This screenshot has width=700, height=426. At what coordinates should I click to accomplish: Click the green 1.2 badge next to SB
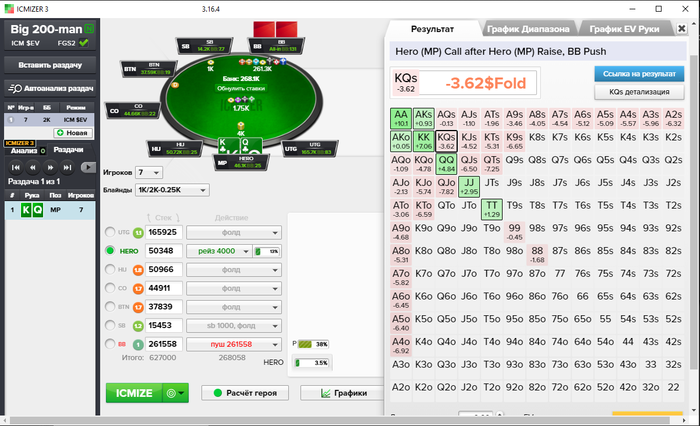pos(138,326)
